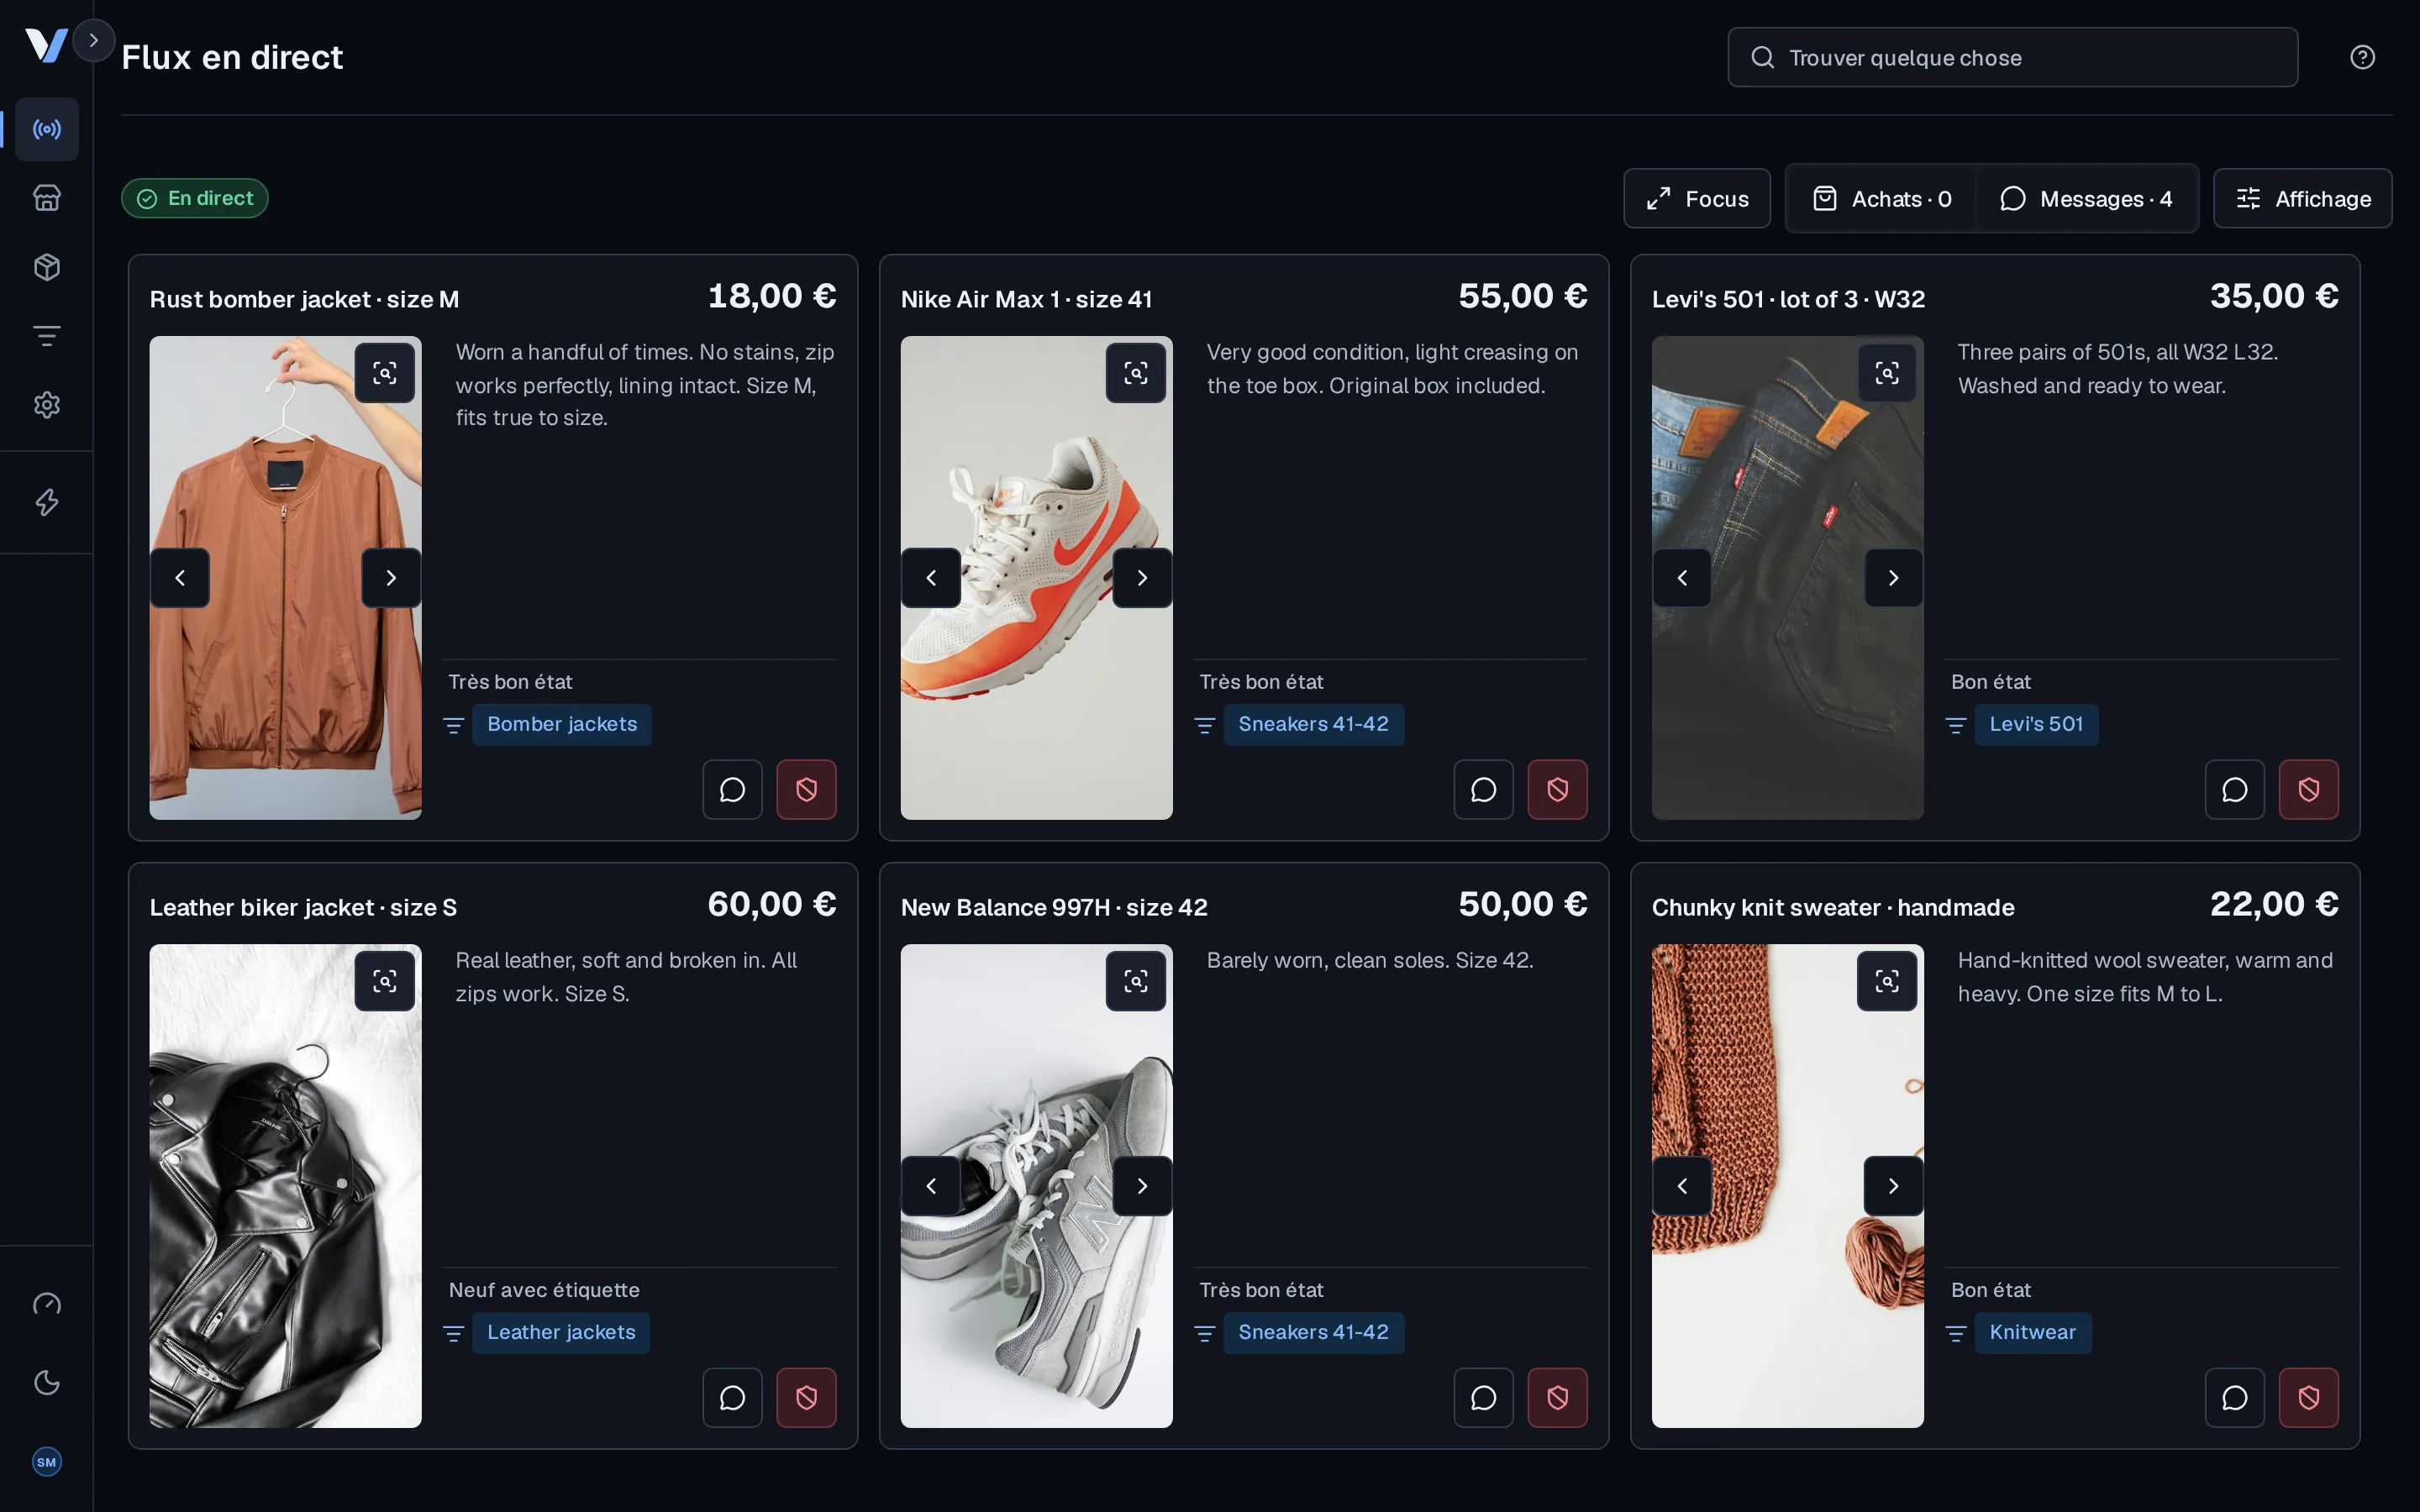Zoom the Rust bomber jacket photo
Image resolution: width=2420 pixels, height=1512 pixels.
tap(385, 373)
